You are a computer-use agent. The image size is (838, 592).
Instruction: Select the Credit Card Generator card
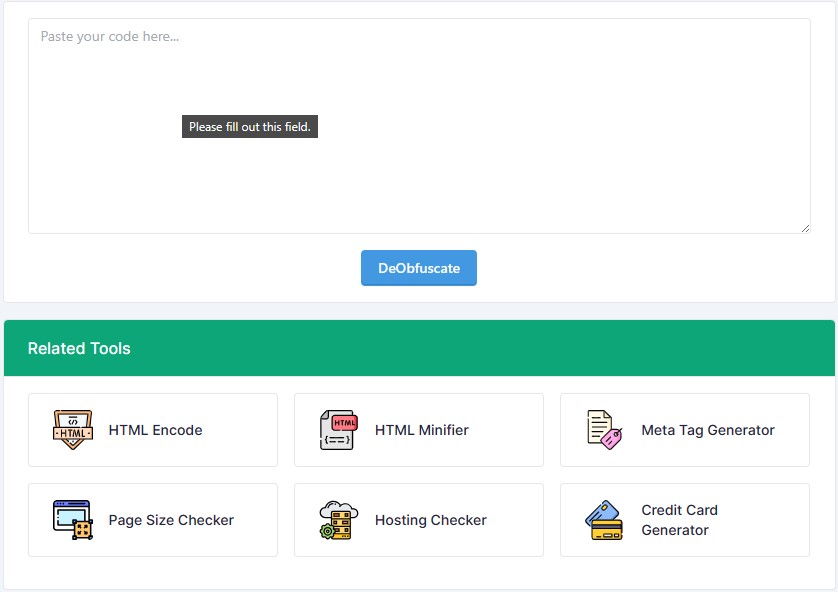click(x=684, y=520)
